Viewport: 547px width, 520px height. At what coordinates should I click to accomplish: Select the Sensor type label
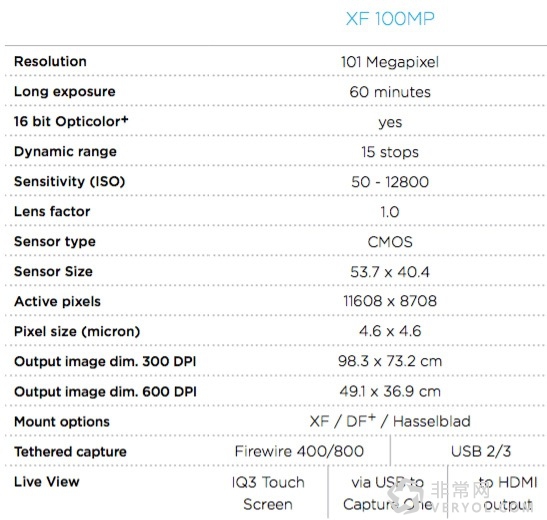[55, 241]
